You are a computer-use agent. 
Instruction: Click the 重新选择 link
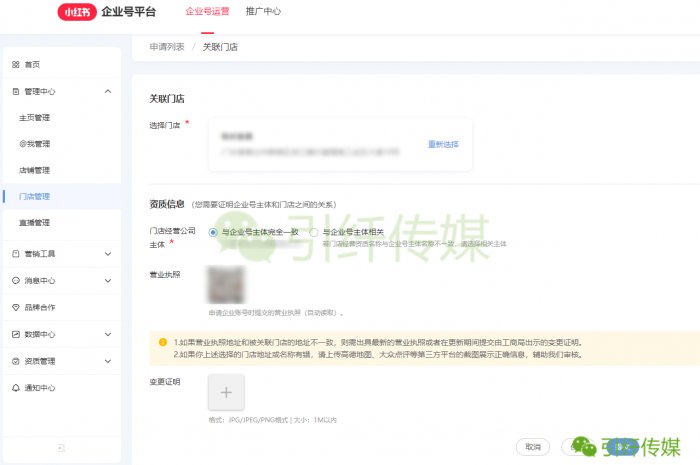pos(443,144)
